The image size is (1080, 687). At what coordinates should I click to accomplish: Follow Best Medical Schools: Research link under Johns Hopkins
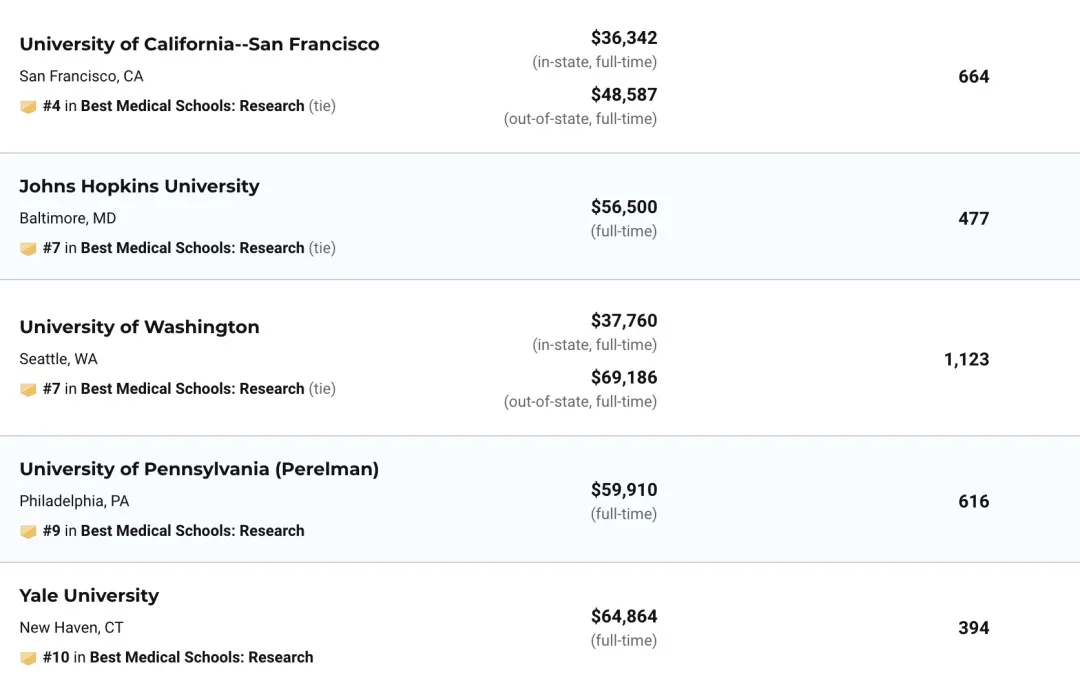[192, 248]
